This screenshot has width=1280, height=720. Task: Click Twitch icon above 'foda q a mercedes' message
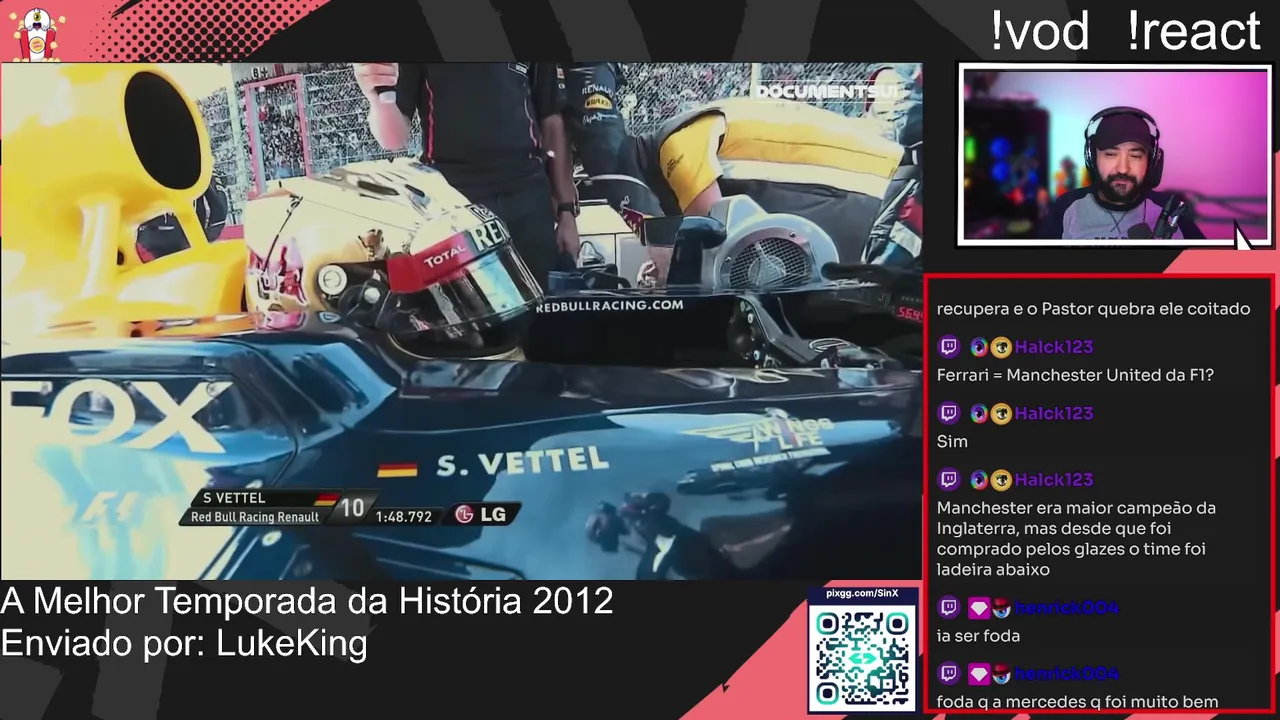949,673
